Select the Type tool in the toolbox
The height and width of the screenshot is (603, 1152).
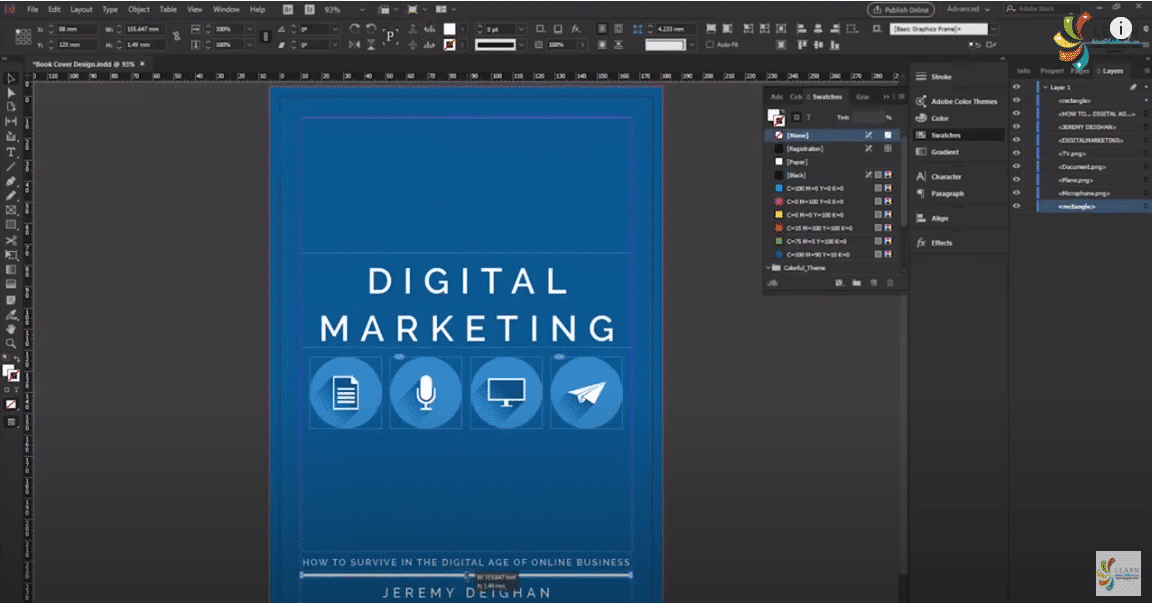[x=11, y=152]
